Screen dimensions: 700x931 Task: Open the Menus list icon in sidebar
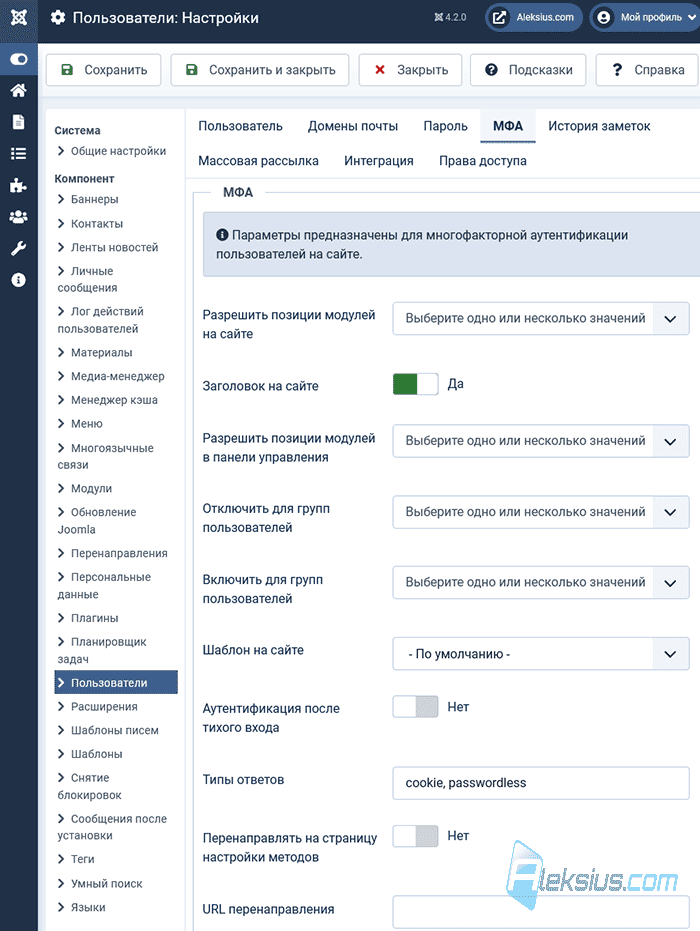18,154
